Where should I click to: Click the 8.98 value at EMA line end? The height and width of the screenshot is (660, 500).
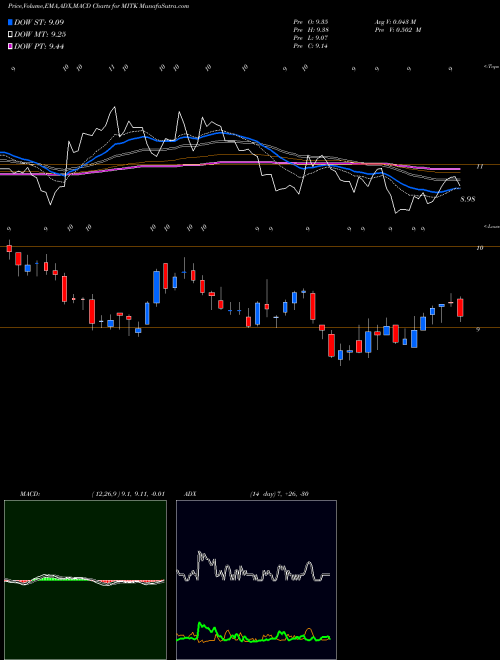point(468,199)
